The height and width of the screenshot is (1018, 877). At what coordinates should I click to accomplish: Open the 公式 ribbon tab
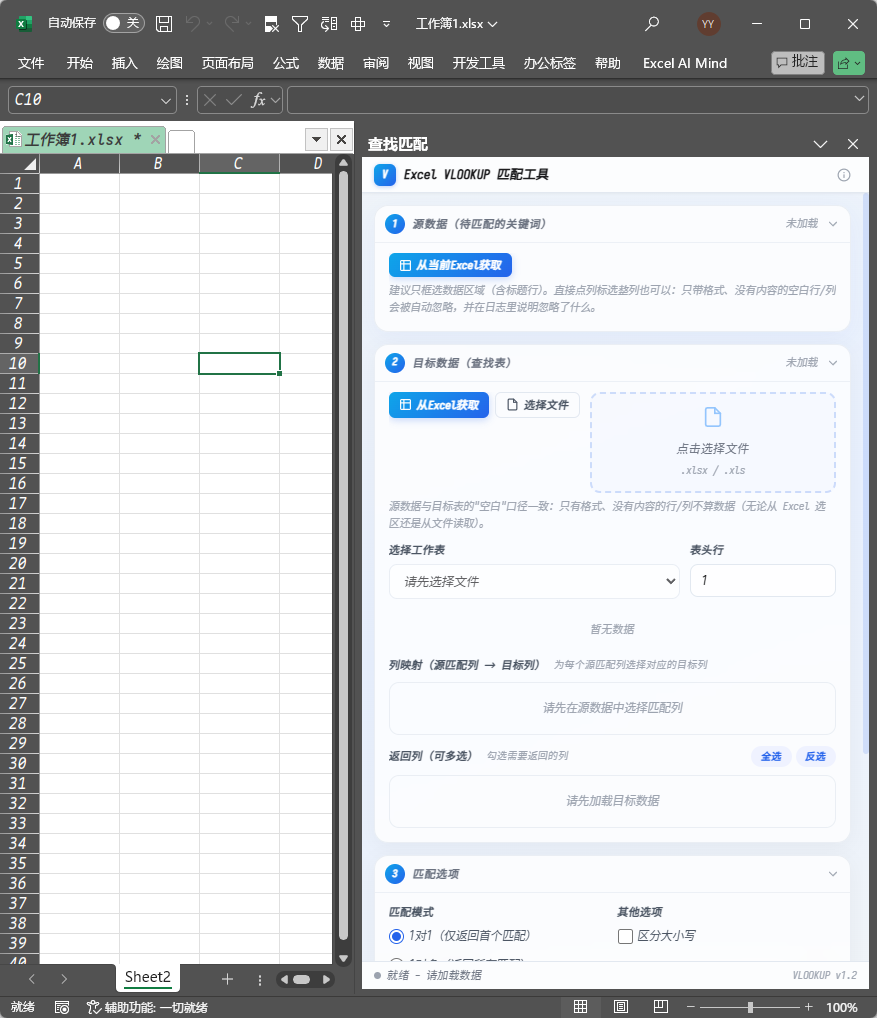286,63
